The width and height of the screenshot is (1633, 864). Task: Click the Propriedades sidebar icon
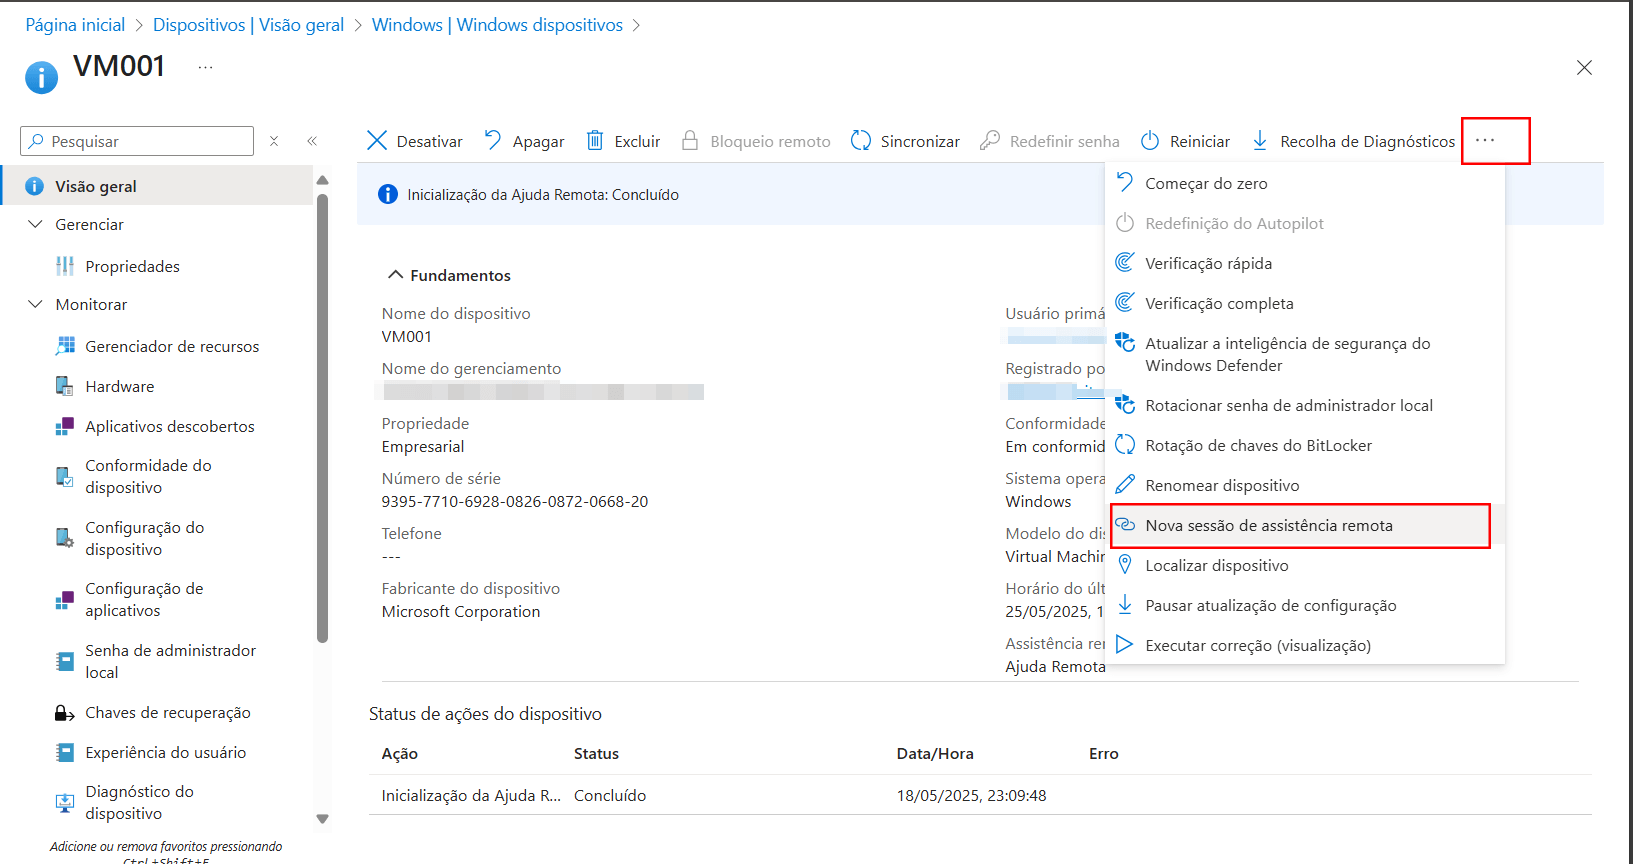coord(65,266)
